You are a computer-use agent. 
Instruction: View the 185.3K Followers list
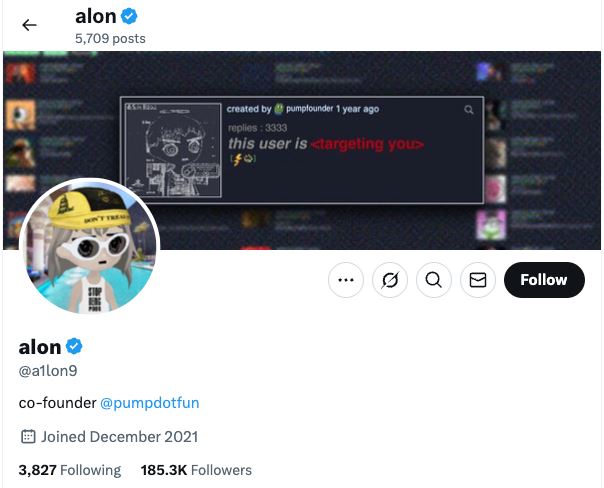tap(196, 470)
